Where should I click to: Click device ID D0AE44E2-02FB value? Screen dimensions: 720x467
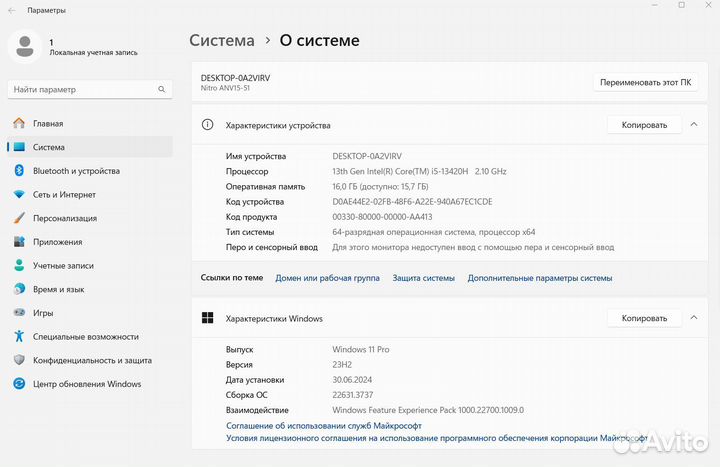tap(412, 202)
